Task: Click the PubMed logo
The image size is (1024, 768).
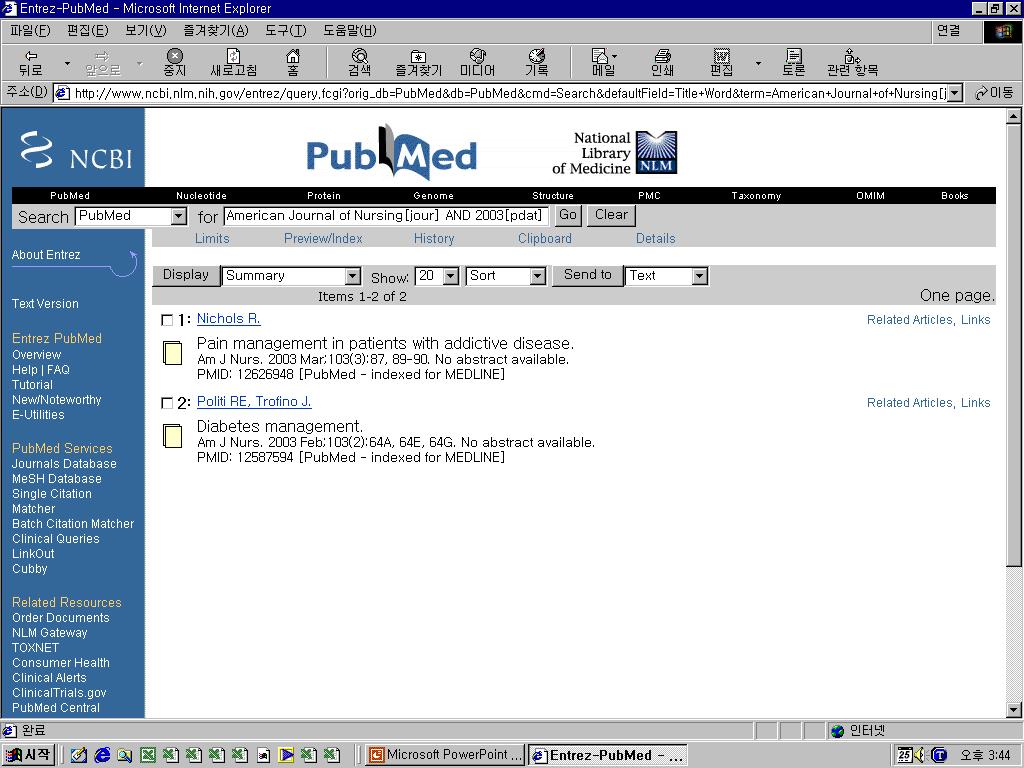Action: coord(392,153)
